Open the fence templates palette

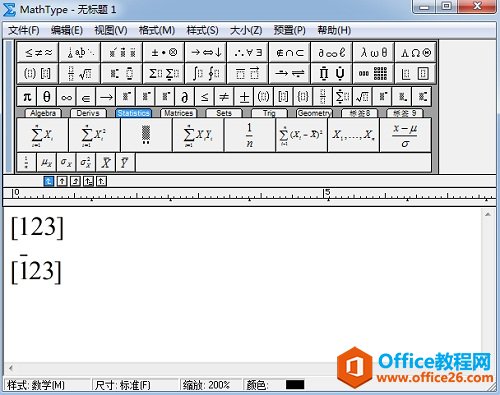[x=38, y=73]
